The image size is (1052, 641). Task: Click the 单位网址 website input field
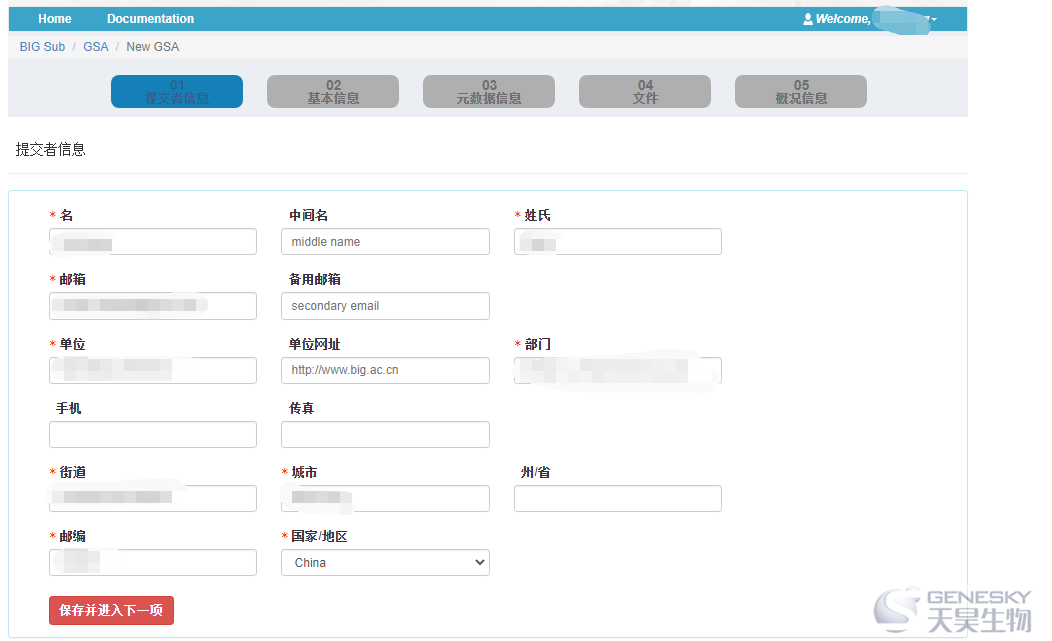(x=385, y=370)
